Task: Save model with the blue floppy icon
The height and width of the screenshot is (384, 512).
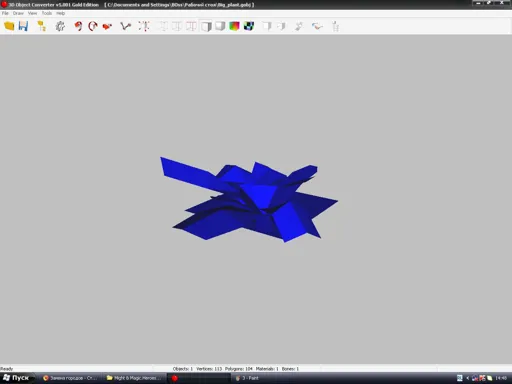Action: [x=23, y=26]
